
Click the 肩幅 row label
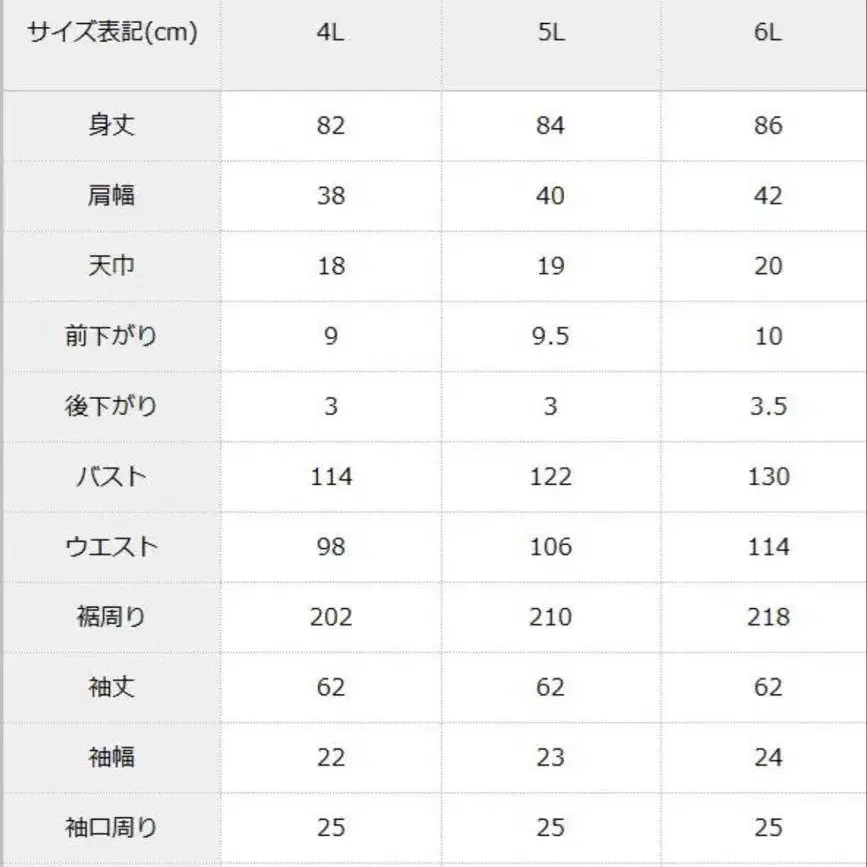[112, 196]
